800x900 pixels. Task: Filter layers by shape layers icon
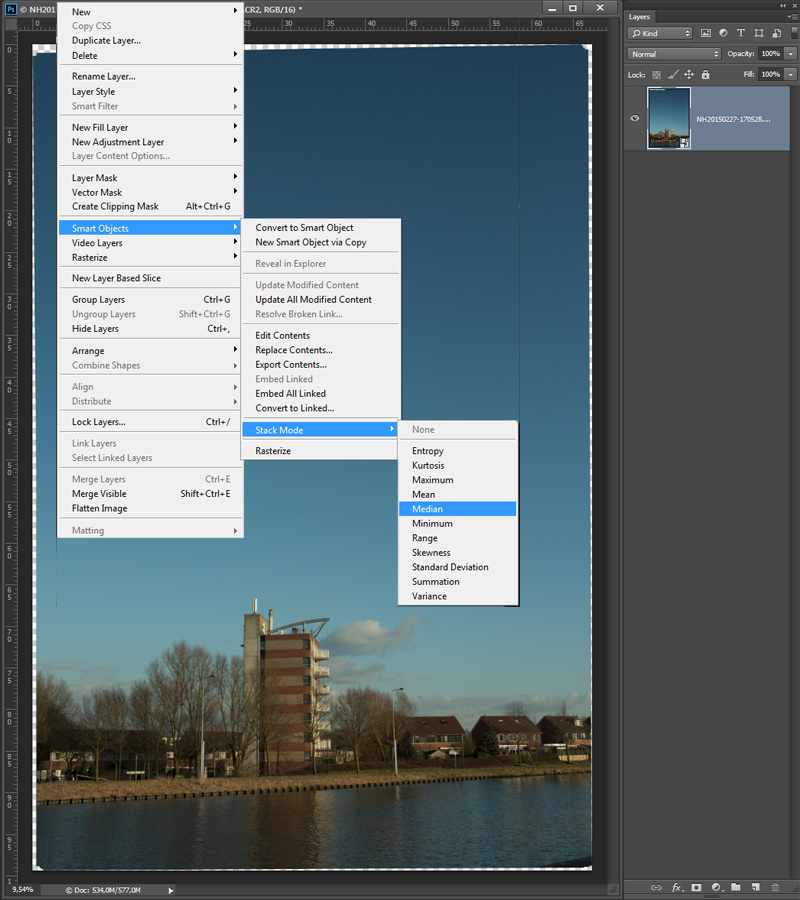coord(759,33)
